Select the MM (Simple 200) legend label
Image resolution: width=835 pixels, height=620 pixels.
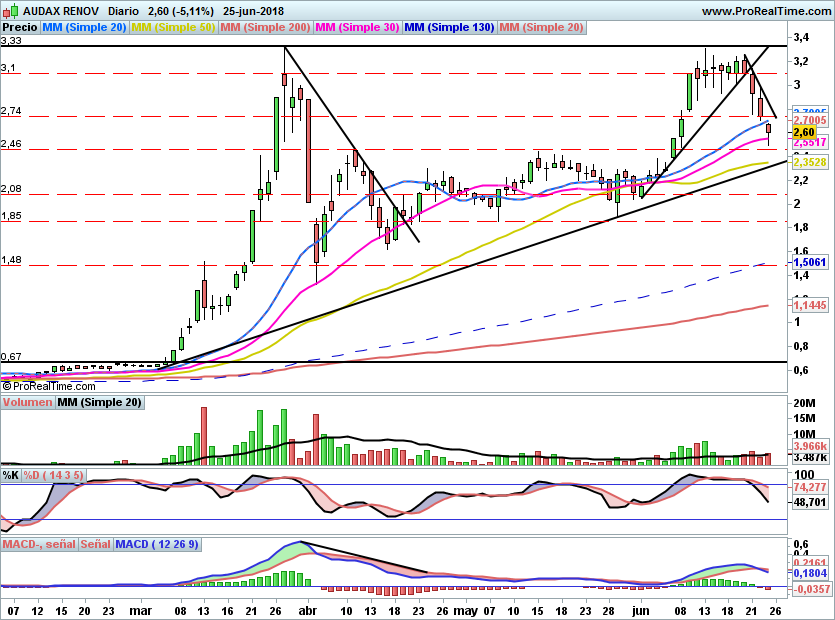click(265, 27)
